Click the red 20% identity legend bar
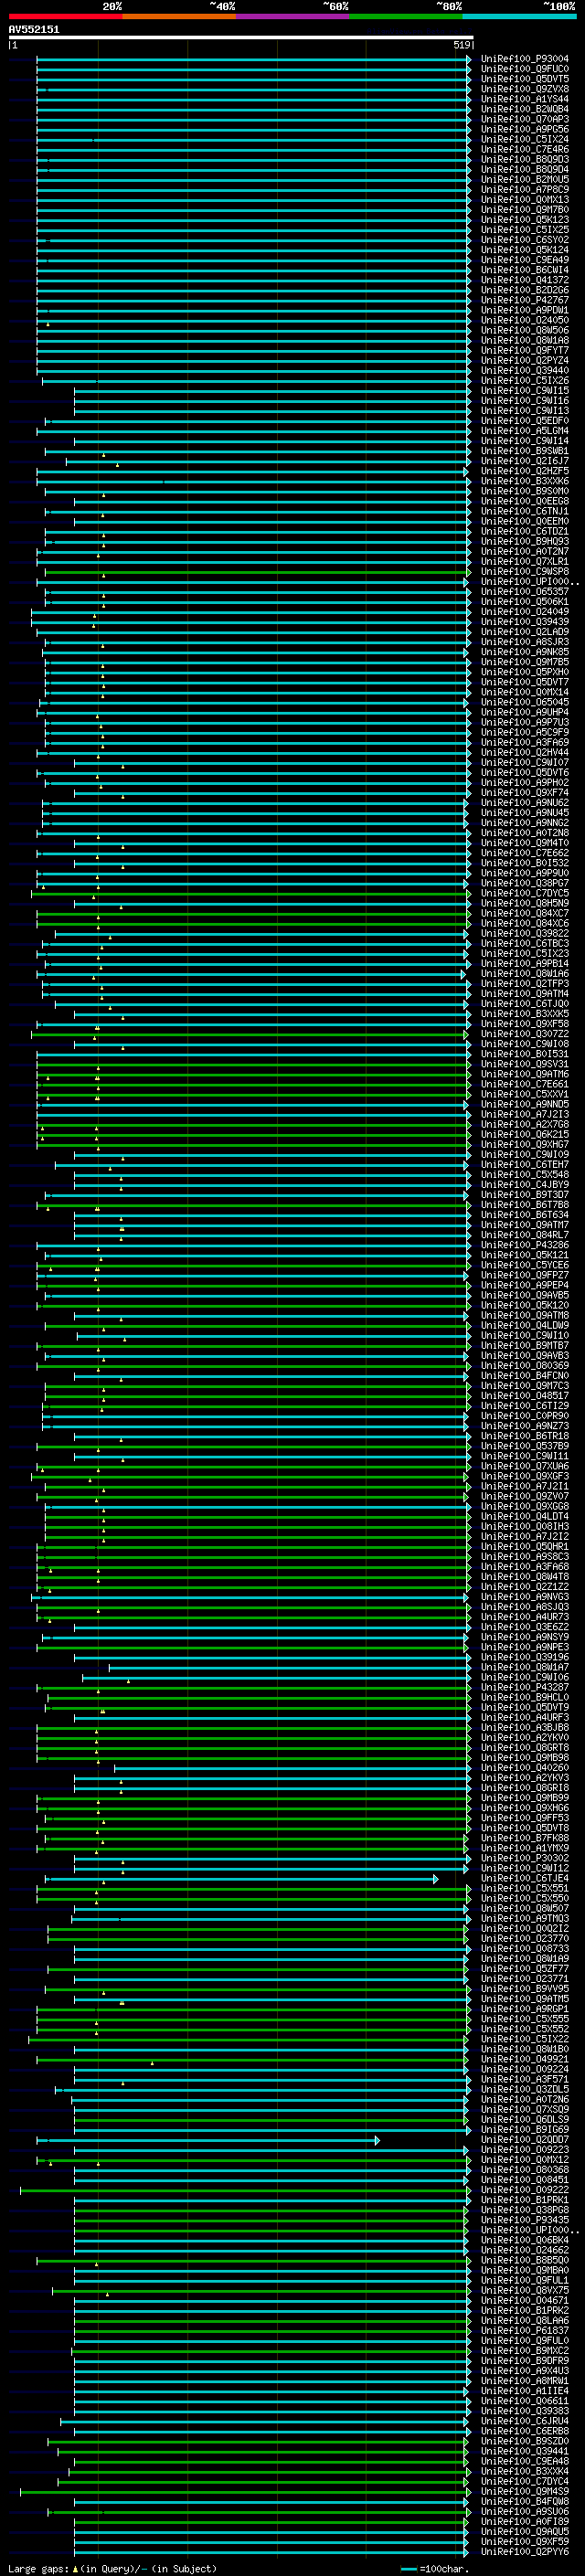Image resolution: width=585 pixels, height=2576 pixels. coord(65,16)
